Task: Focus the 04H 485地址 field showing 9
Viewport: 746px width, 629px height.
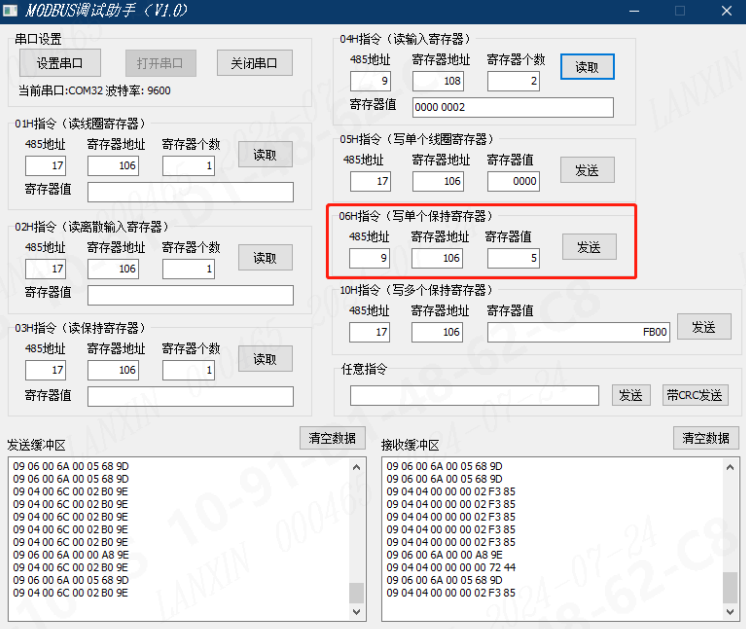Action: pyautogui.click(x=371, y=81)
